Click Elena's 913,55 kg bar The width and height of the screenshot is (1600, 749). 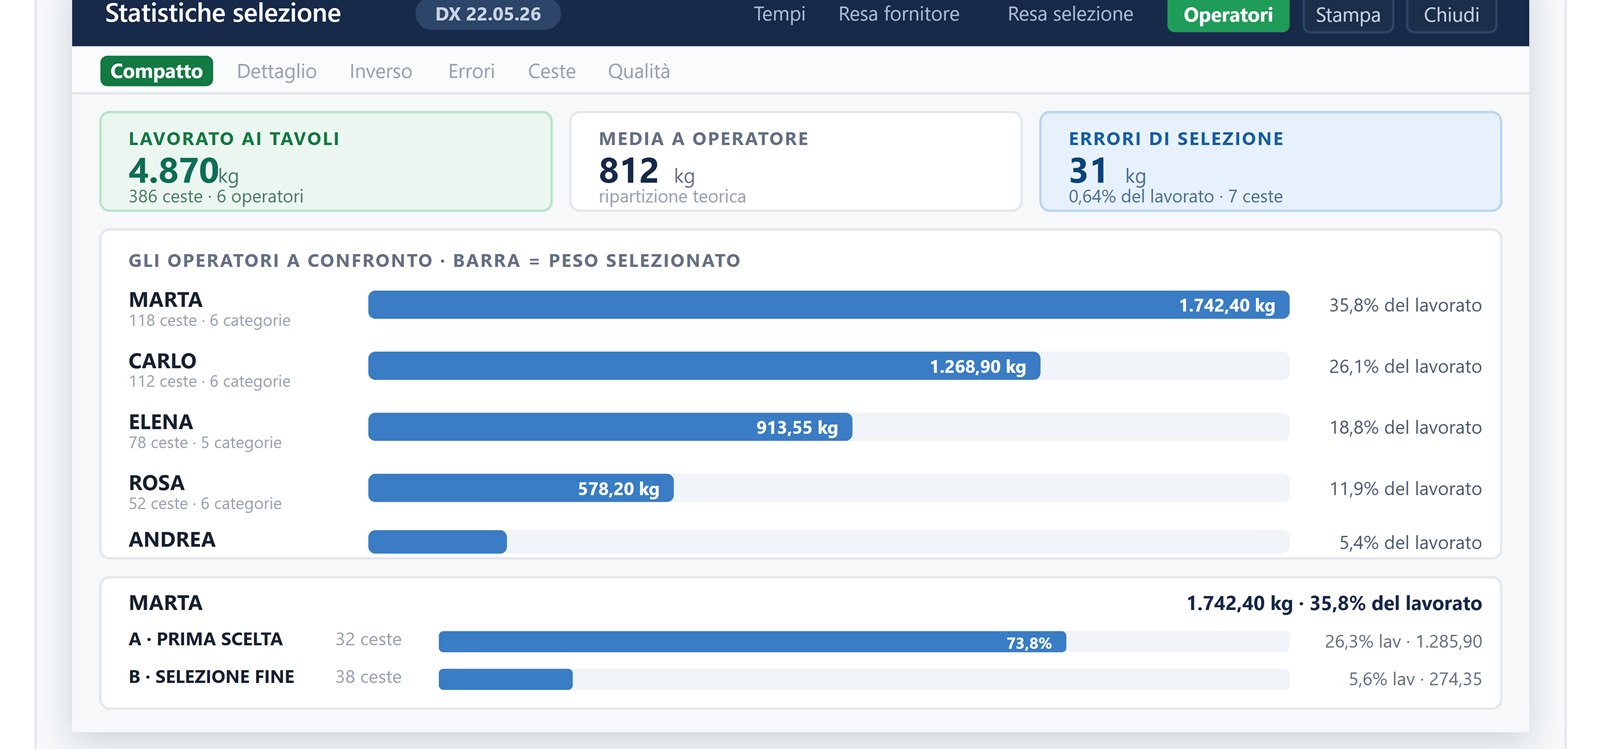click(610, 427)
